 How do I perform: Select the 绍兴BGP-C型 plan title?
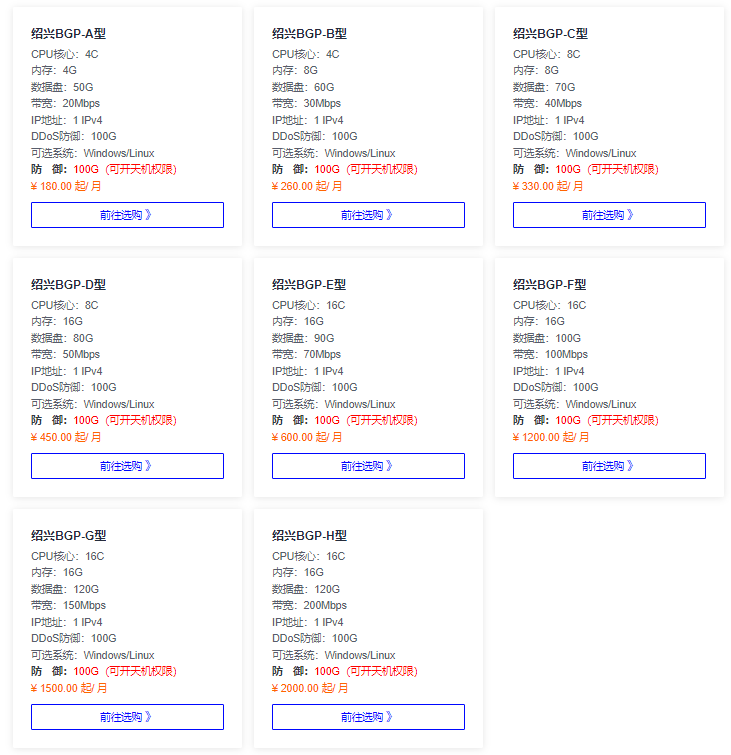click(x=550, y=34)
